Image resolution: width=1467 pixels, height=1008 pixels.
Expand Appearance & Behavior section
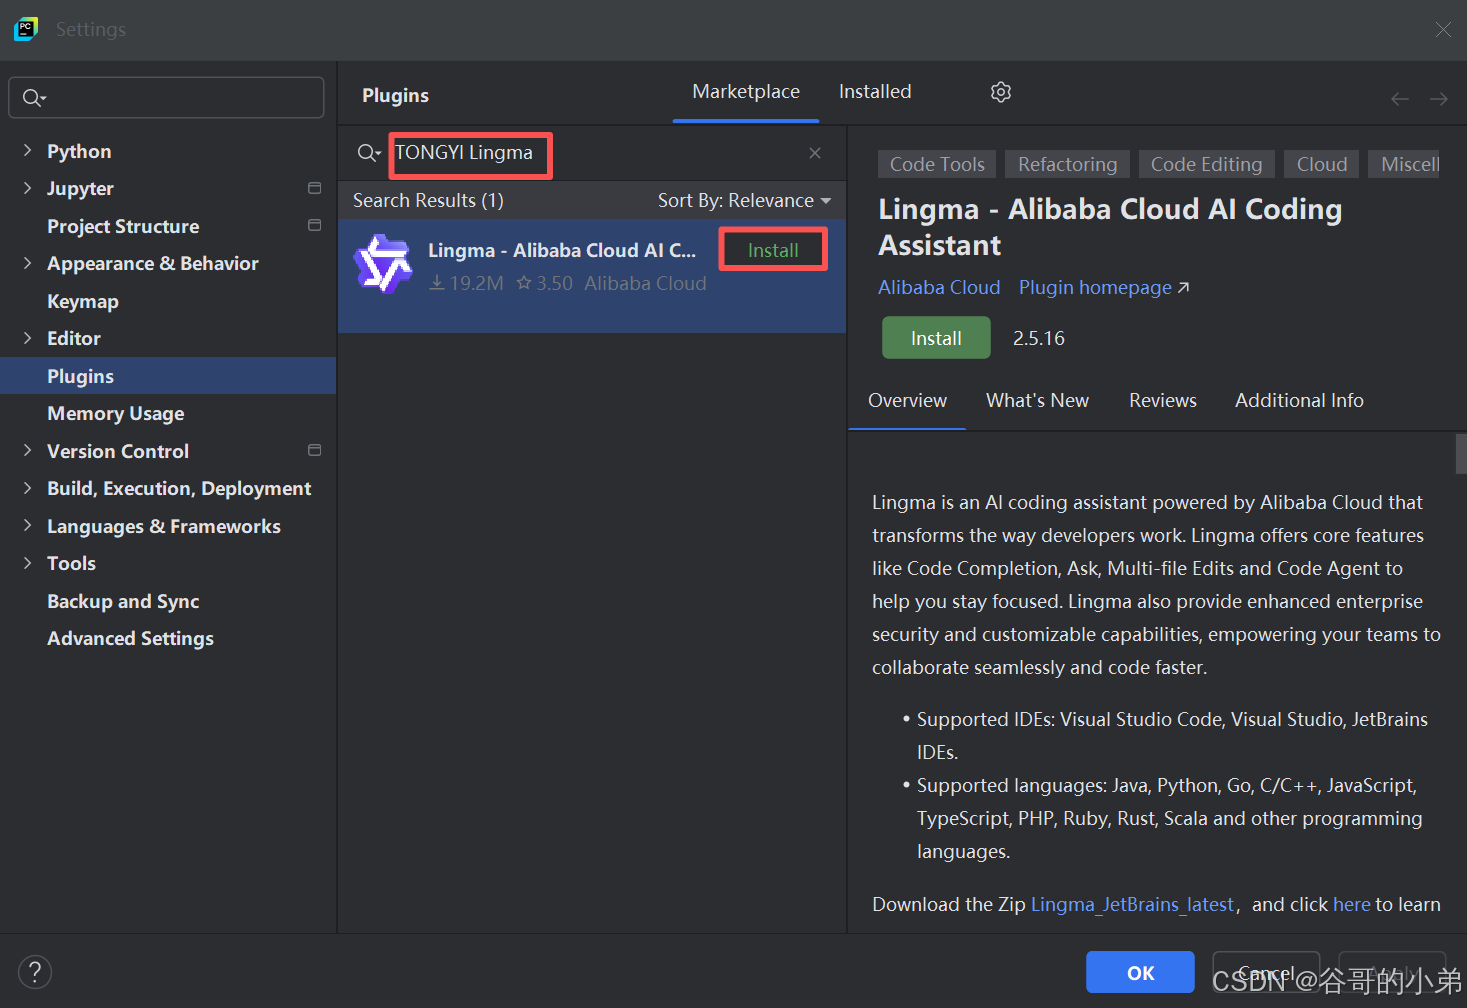[x=27, y=262]
